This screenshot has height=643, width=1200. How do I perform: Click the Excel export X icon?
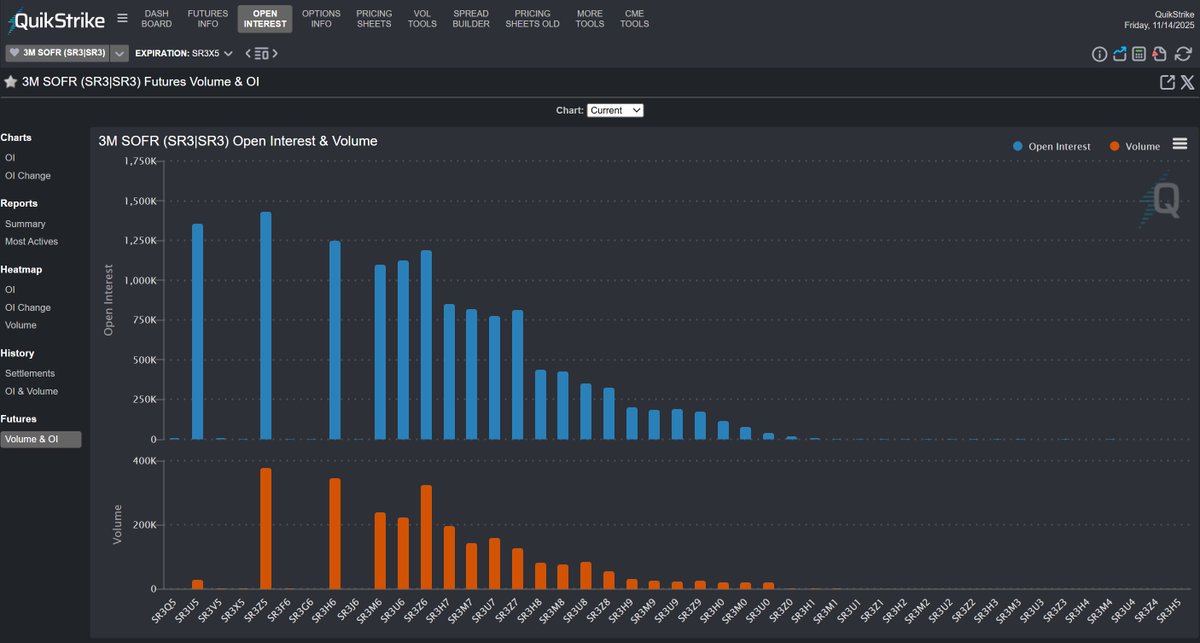[1187, 82]
